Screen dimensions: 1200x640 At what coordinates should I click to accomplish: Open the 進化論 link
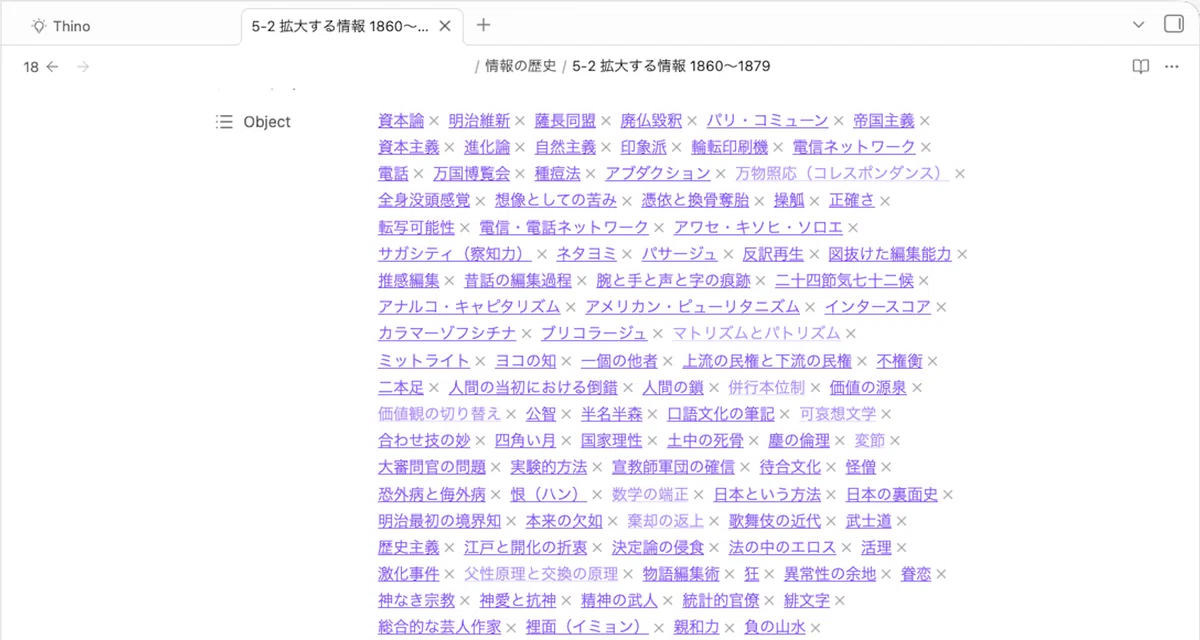(487, 148)
